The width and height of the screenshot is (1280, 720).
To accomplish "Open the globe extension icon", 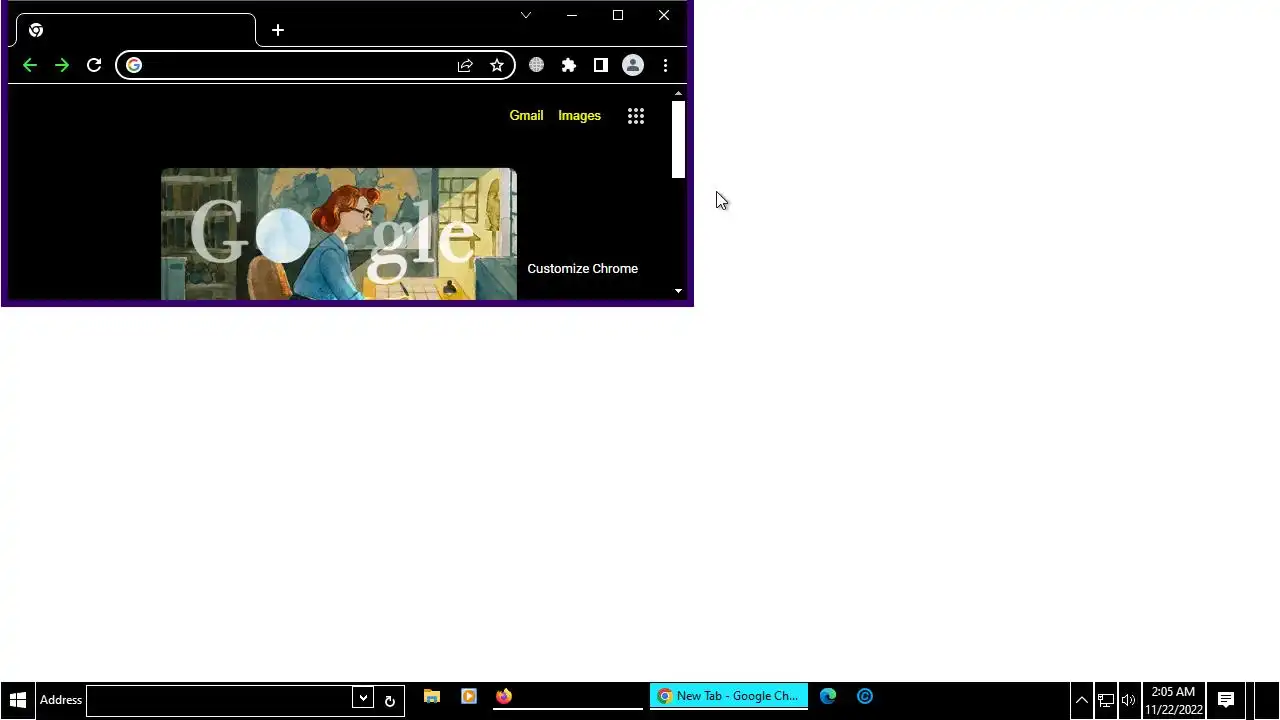I will (x=537, y=65).
